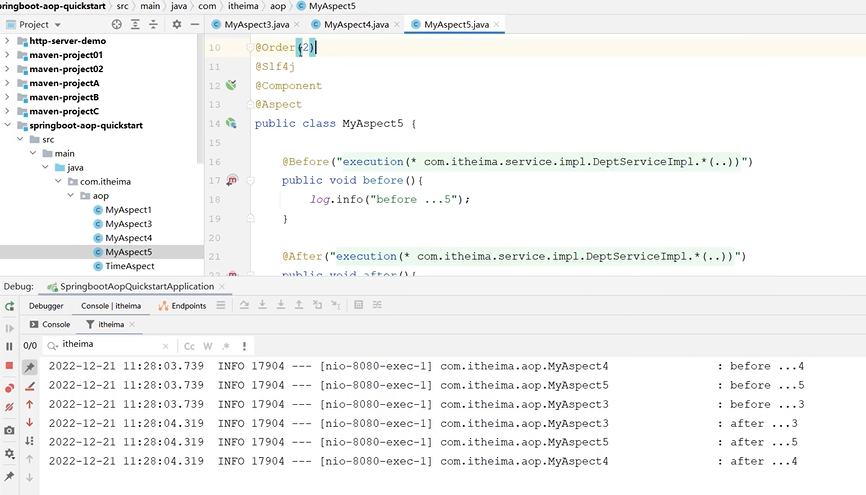Expand maven-projectA node

7,83
